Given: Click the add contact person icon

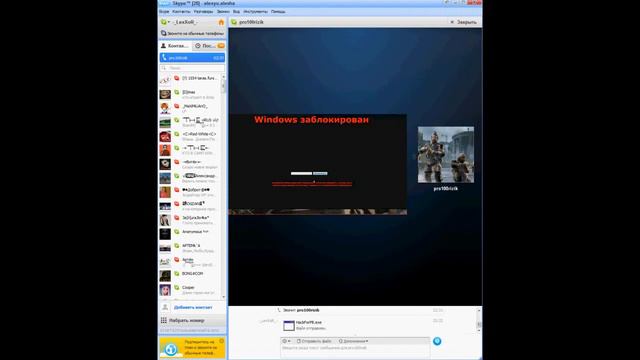Looking at the screenshot, I should point(165,307).
